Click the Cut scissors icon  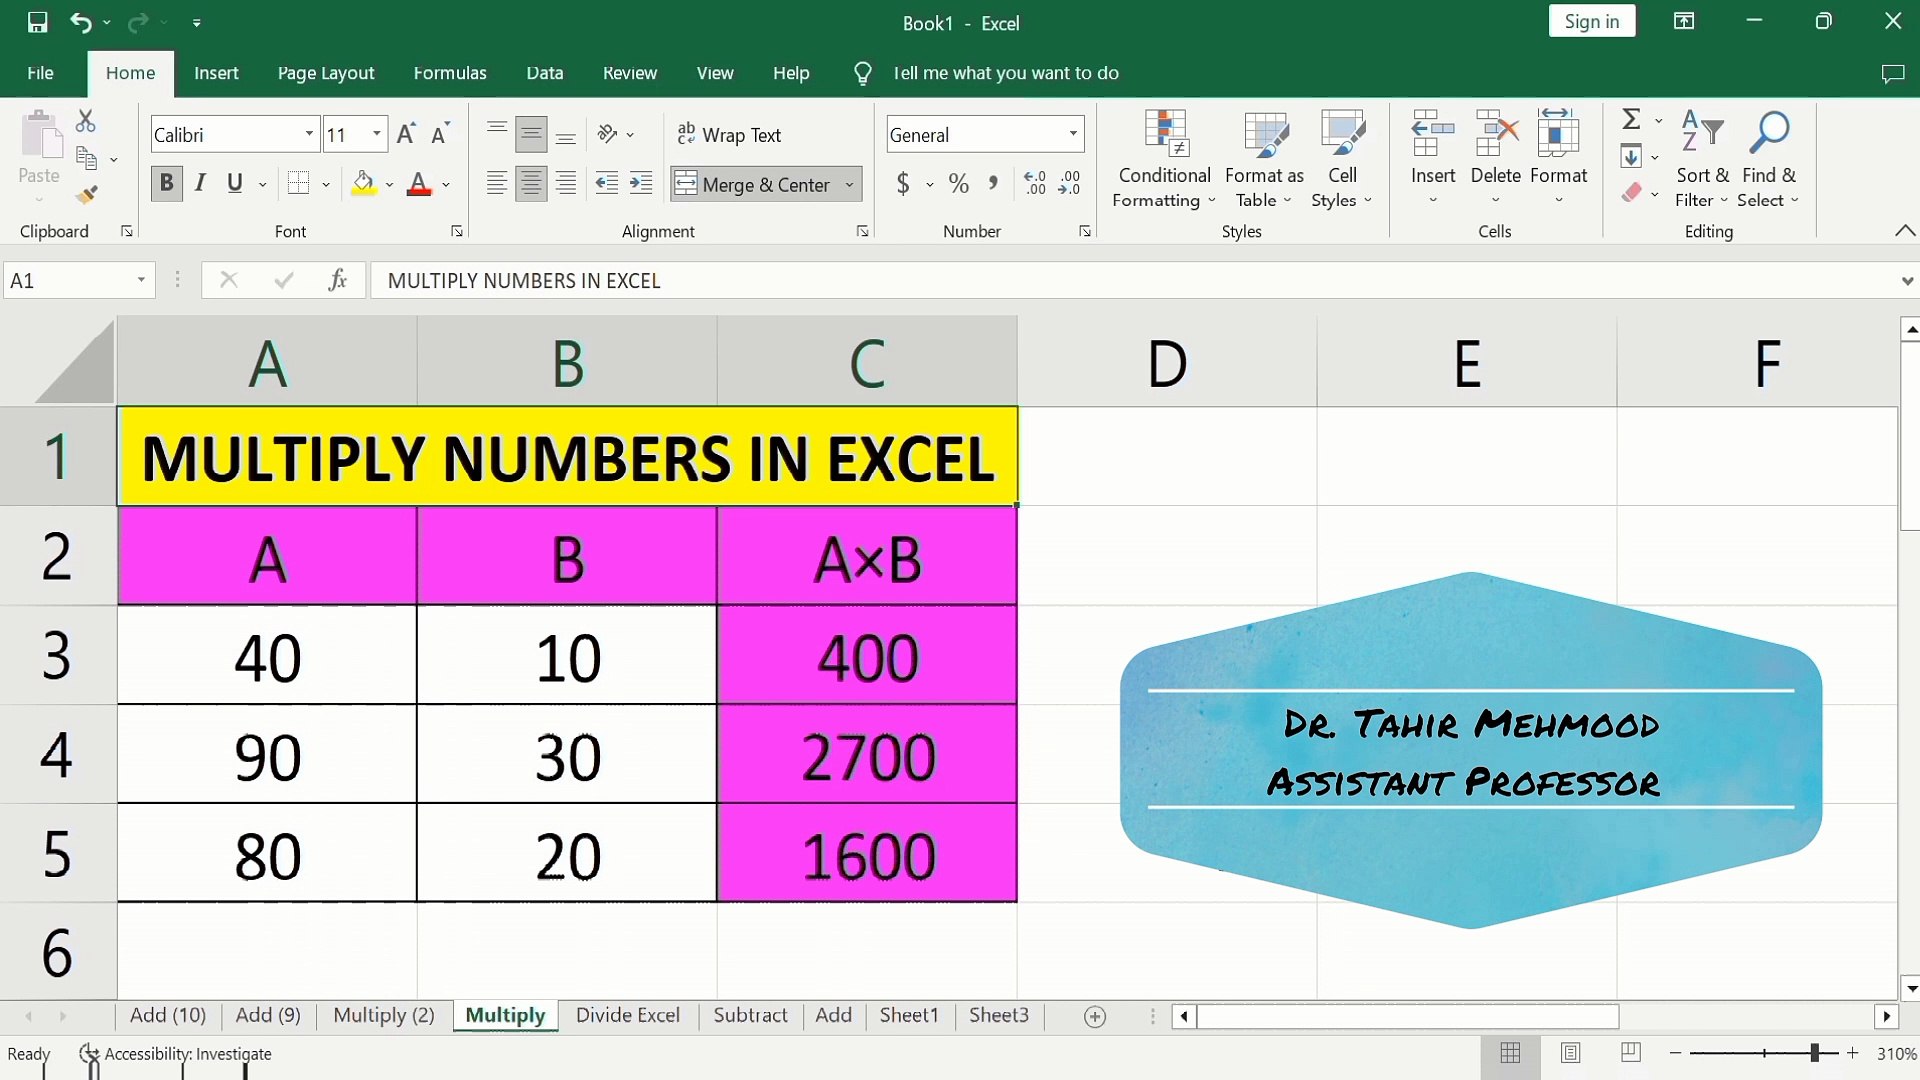(86, 122)
